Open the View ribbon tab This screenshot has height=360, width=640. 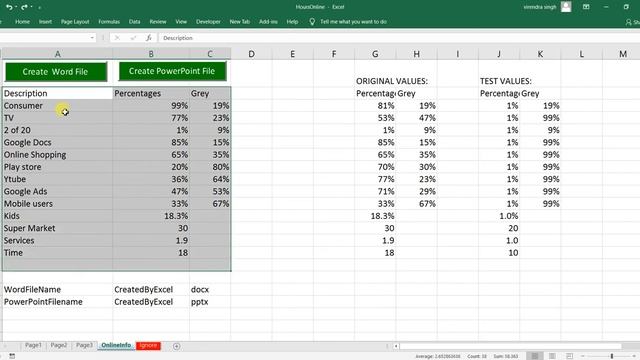[181, 22]
